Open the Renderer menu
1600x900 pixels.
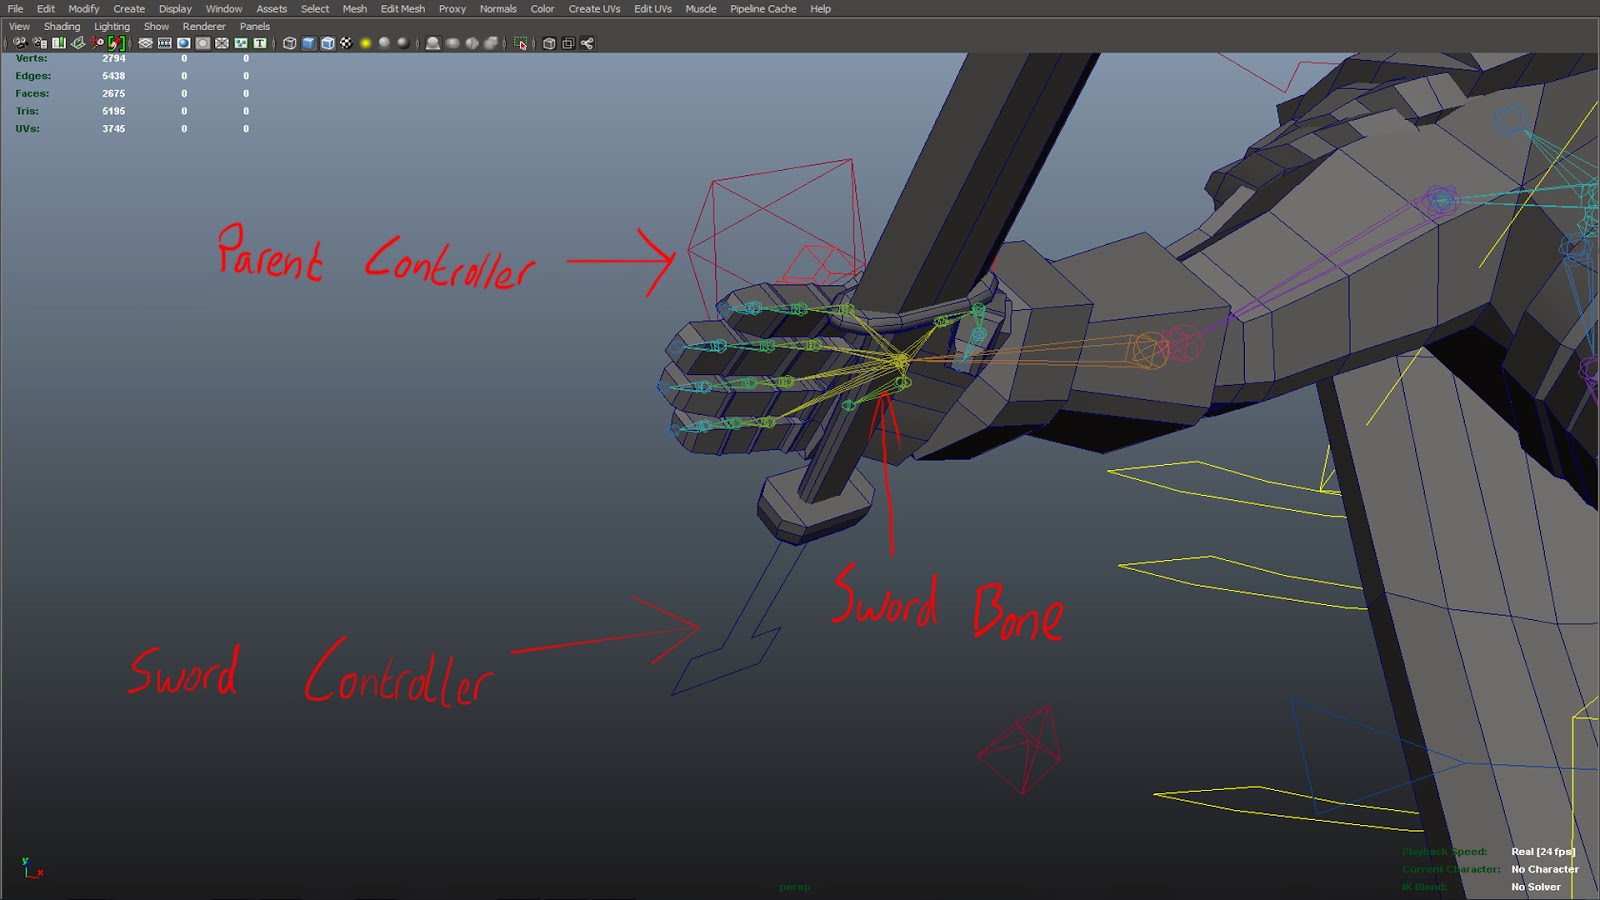(x=204, y=26)
